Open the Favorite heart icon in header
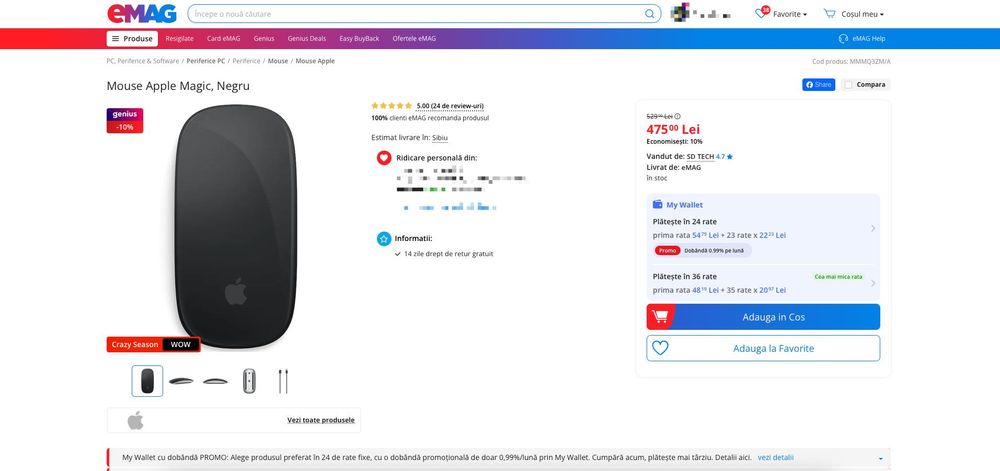Image resolution: width=1000 pixels, height=471 pixels. 763,14
